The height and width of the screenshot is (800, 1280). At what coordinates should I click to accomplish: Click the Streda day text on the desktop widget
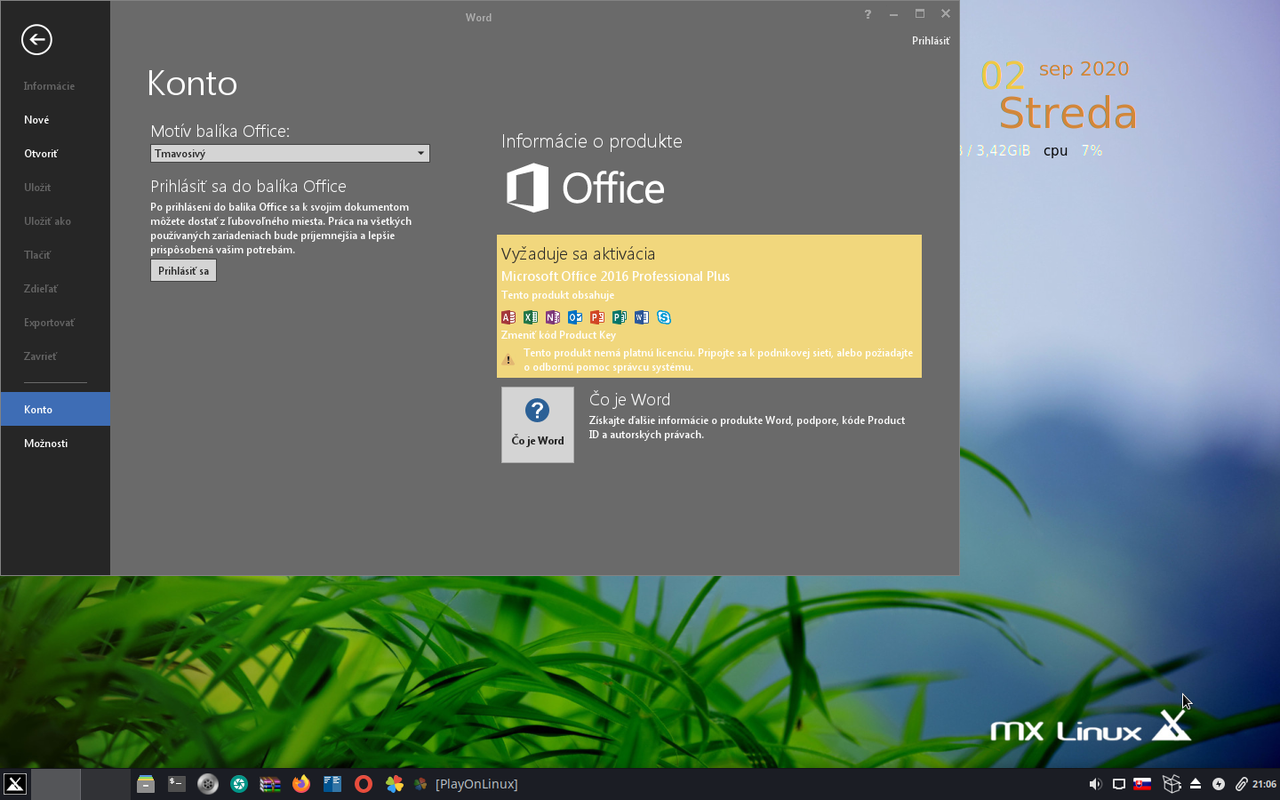[1068, 113]
